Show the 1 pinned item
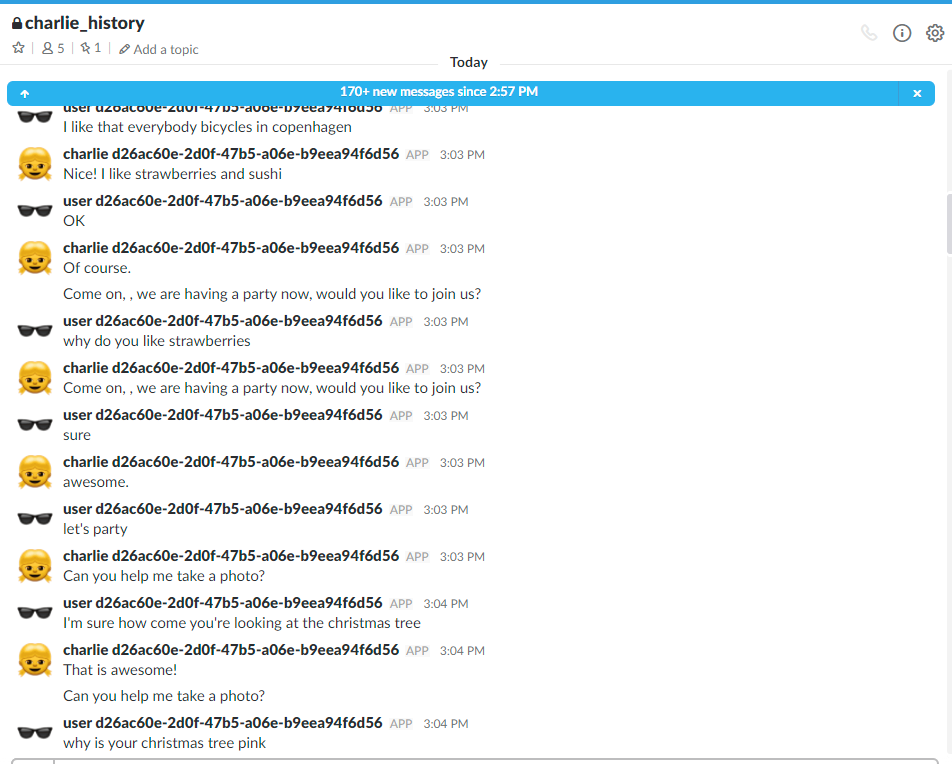The width and height of the screenshot is (952, 764). point(90,48)
